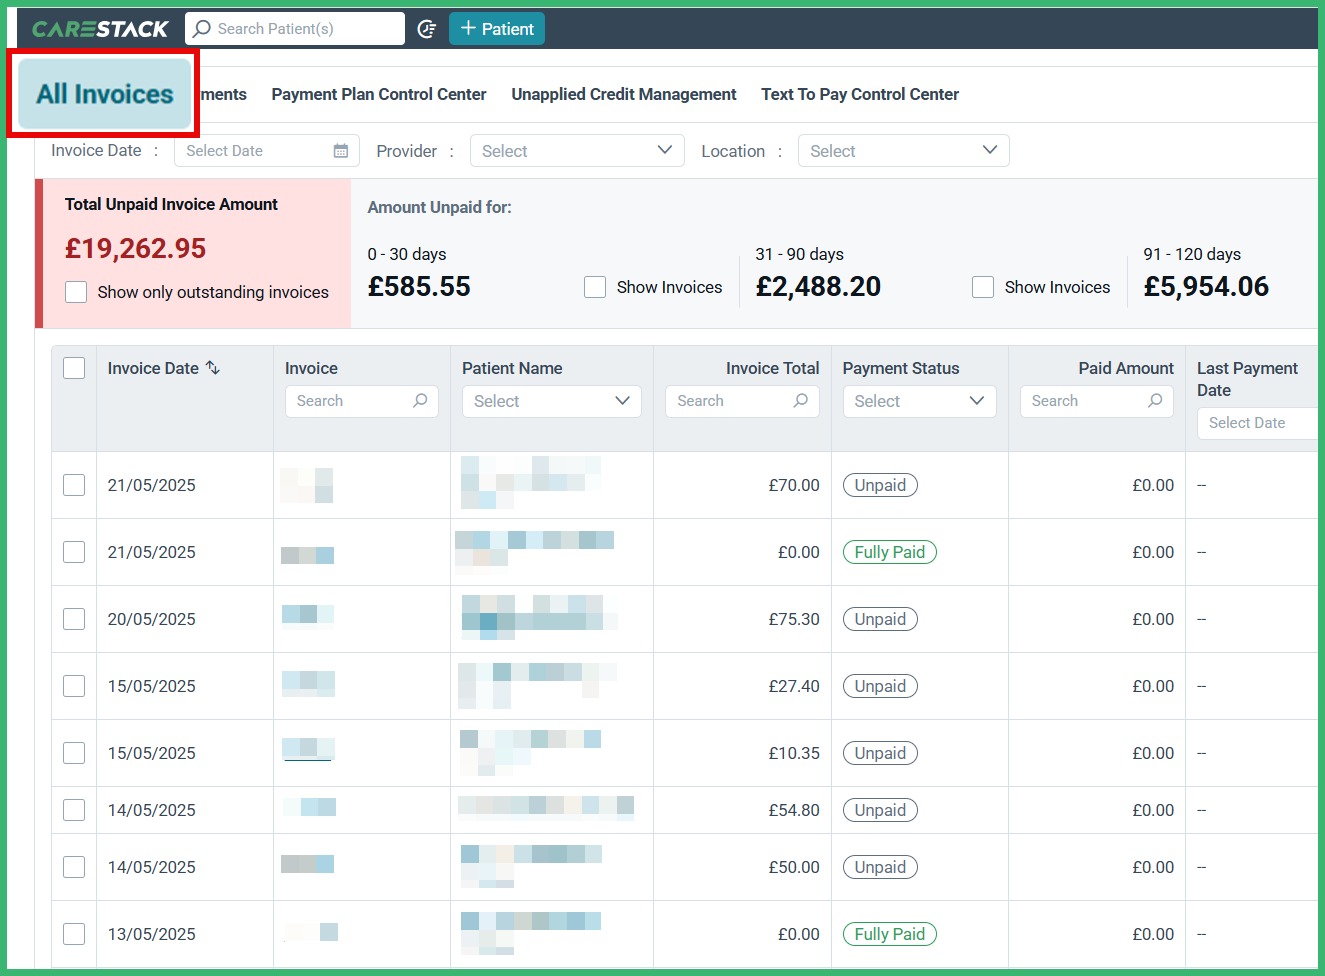The height and width of the screenshot is (976, 1325).
Task: Open the Location Select dropdown
Action: [903, 150]
